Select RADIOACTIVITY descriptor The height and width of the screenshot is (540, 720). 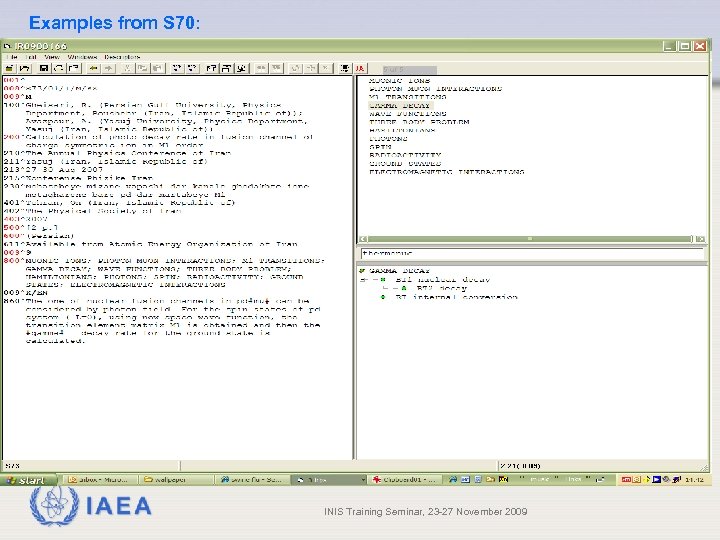coord(405,155)
